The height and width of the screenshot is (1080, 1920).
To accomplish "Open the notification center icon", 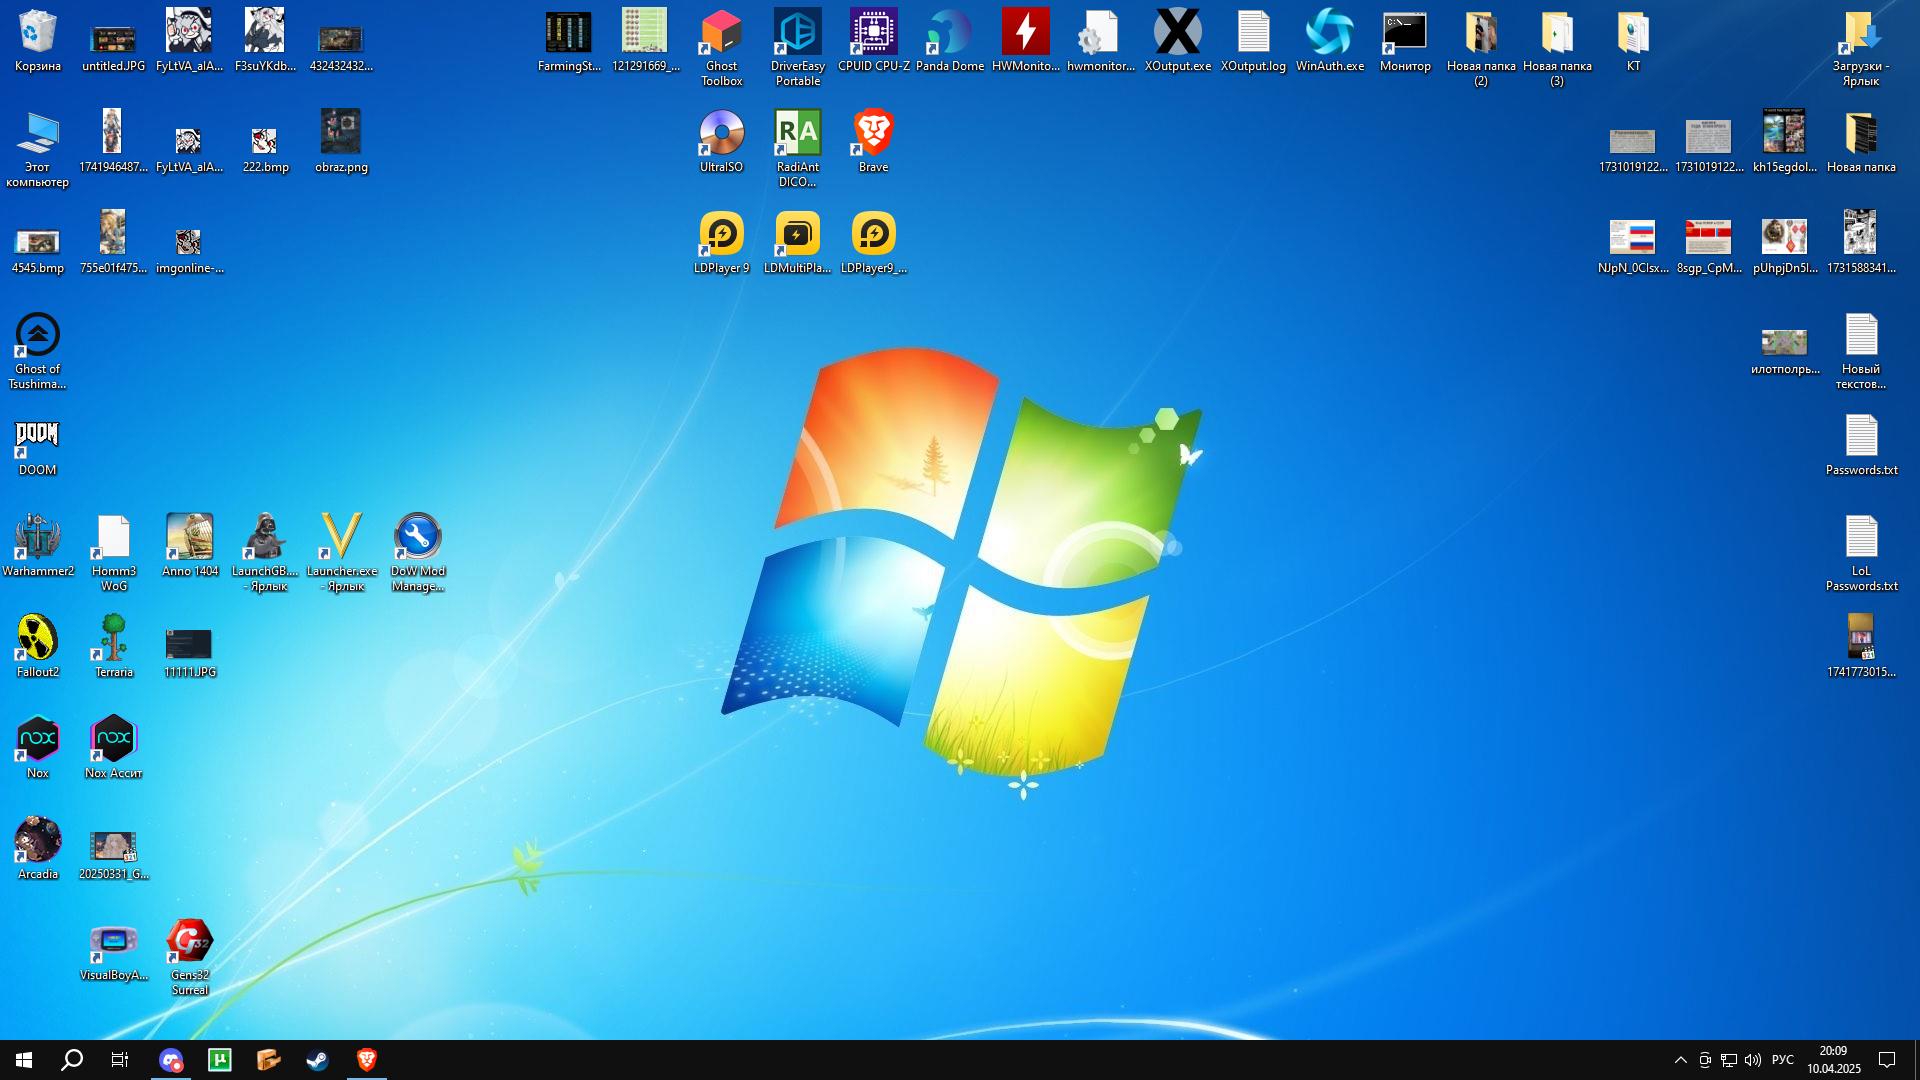I will (x=1888, y=1060).
